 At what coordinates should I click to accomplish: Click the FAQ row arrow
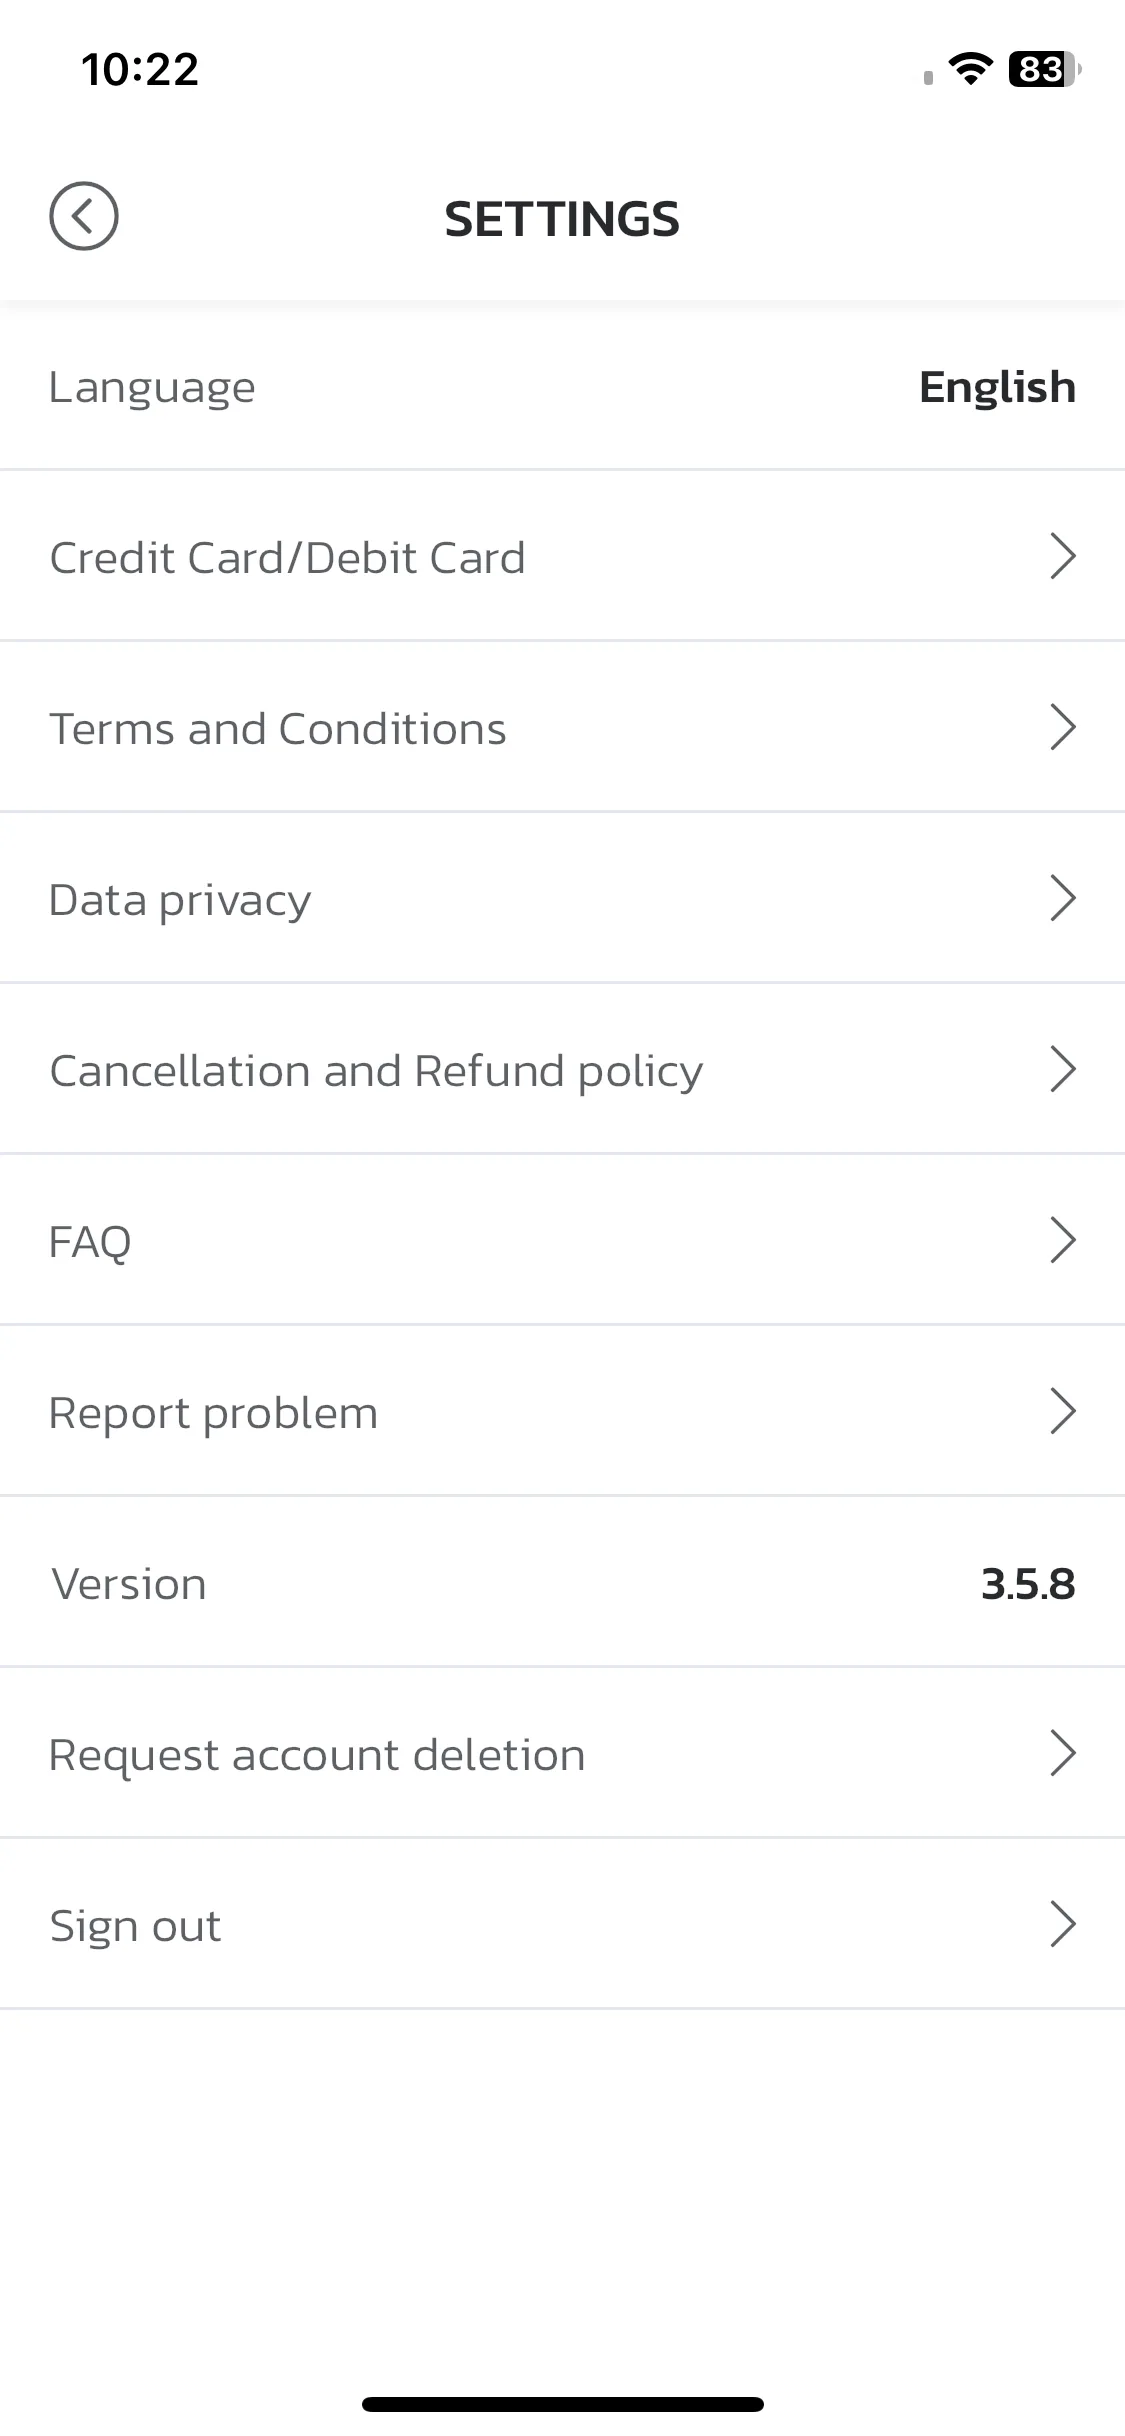pyautogui.click(x=1062, y=1240)
